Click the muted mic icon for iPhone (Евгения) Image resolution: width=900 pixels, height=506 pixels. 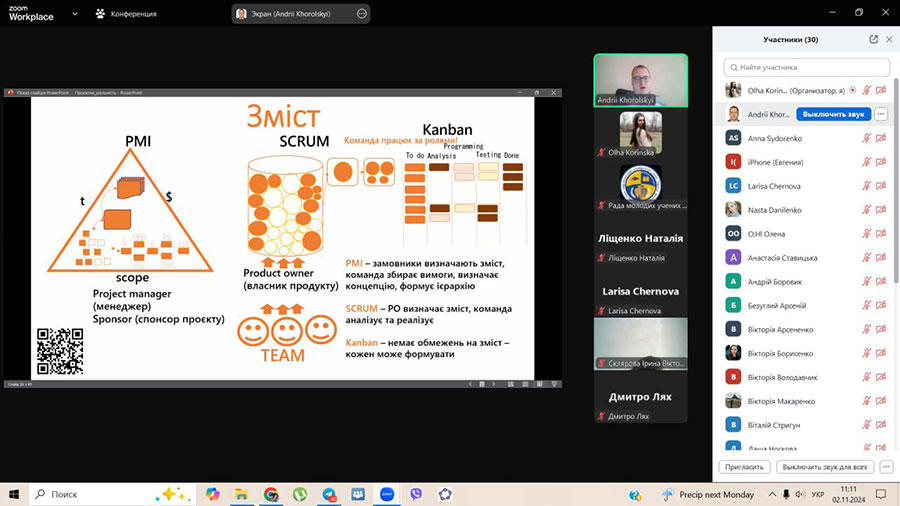866,162
